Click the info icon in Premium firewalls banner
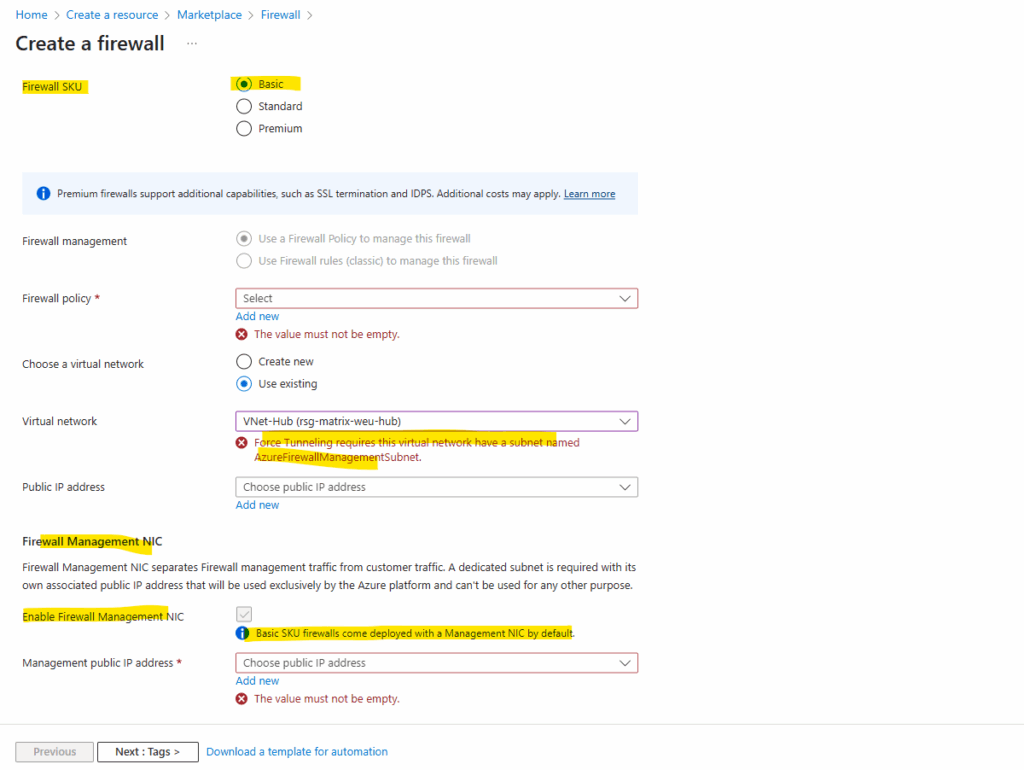1024x770 pixels. (x=43, y=194)
